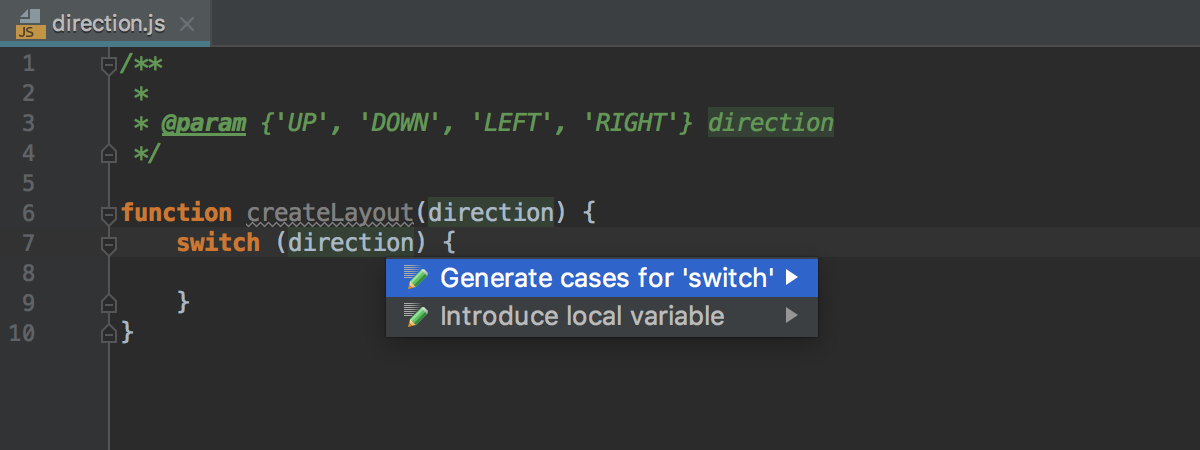Screen dimensions: 1200x450
Task: Collapse the JSDoc comment fold marker on line 1
Action: coord(109,65)
